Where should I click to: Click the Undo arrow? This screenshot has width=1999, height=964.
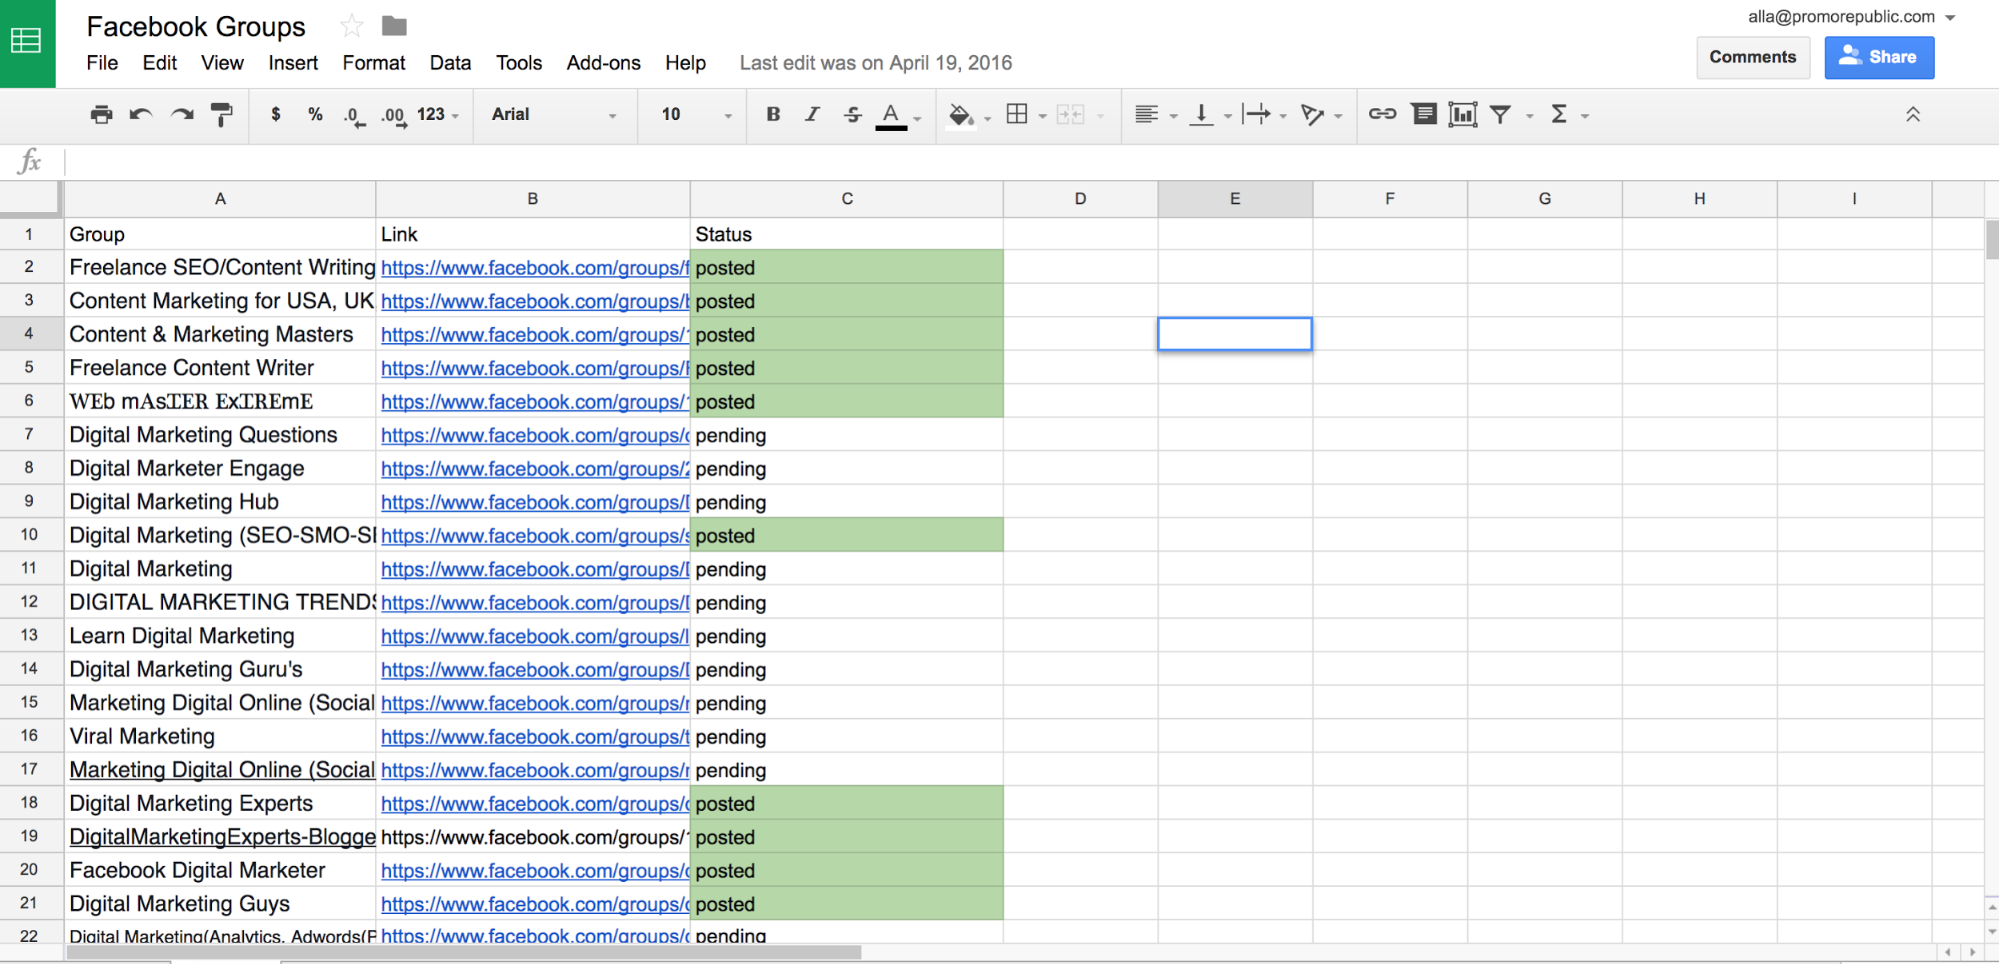click(x=141, y=115)
